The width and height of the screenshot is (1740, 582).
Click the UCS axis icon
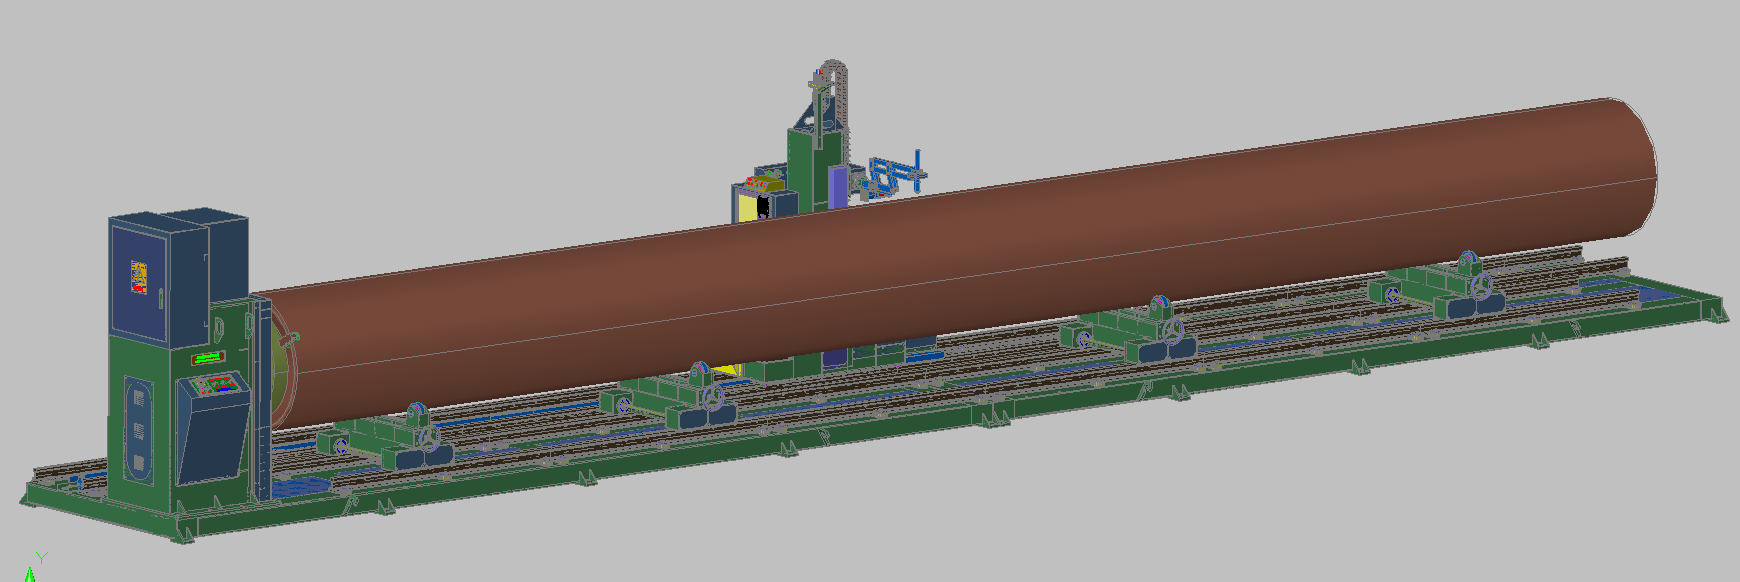click(33, 567)
